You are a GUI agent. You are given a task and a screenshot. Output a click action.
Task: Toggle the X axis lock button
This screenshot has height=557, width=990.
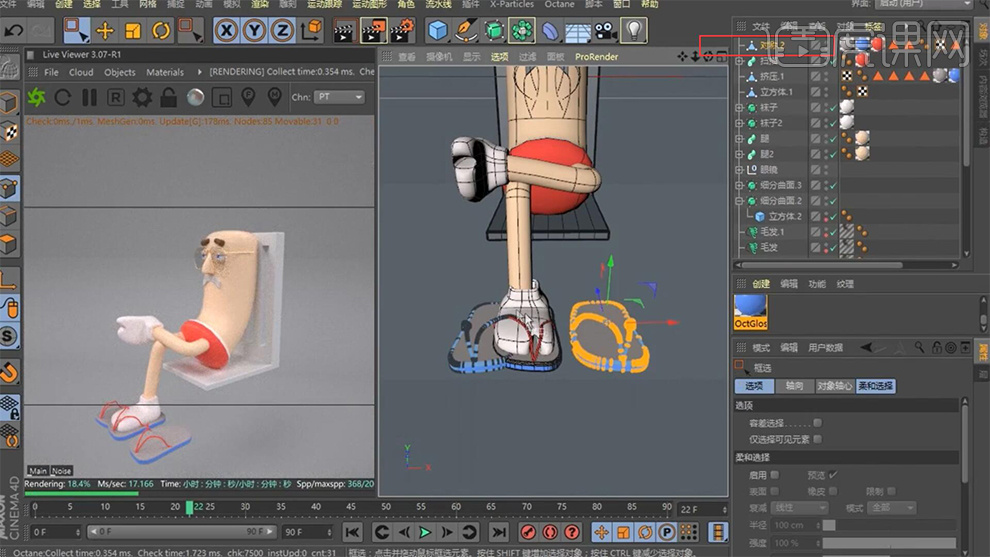[x=226, y=30]
